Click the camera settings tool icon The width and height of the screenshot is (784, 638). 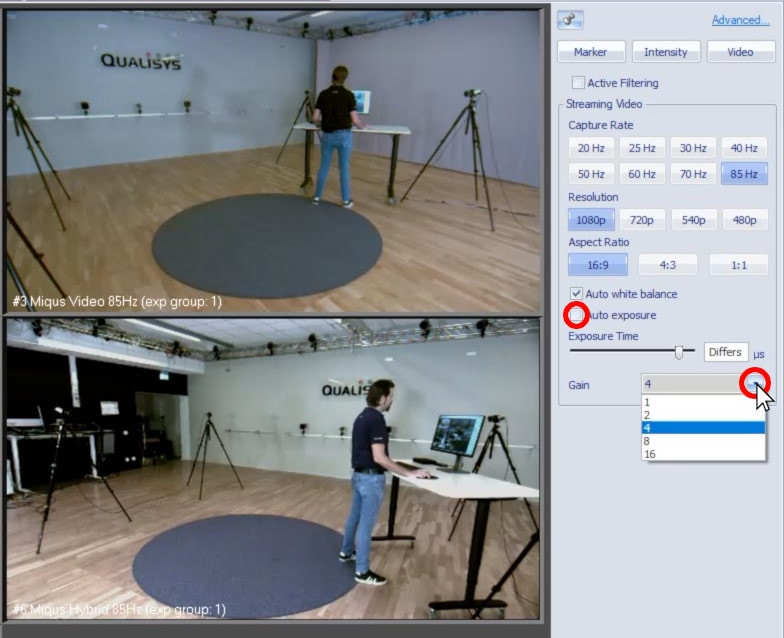[571, 20]
